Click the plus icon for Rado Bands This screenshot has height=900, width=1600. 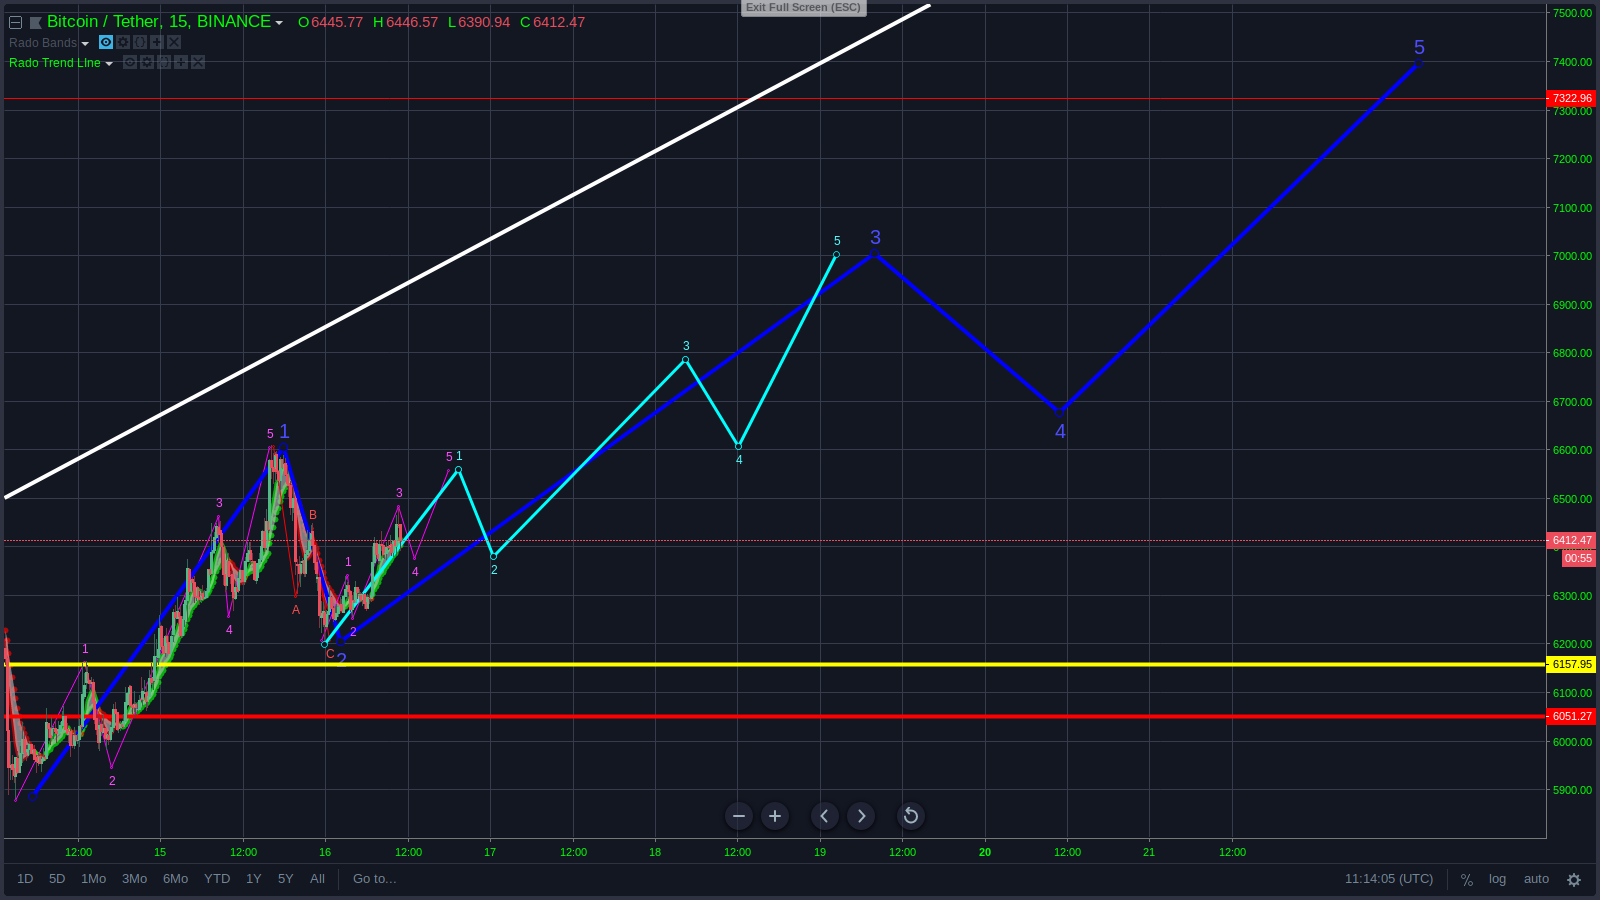[157, 42]
